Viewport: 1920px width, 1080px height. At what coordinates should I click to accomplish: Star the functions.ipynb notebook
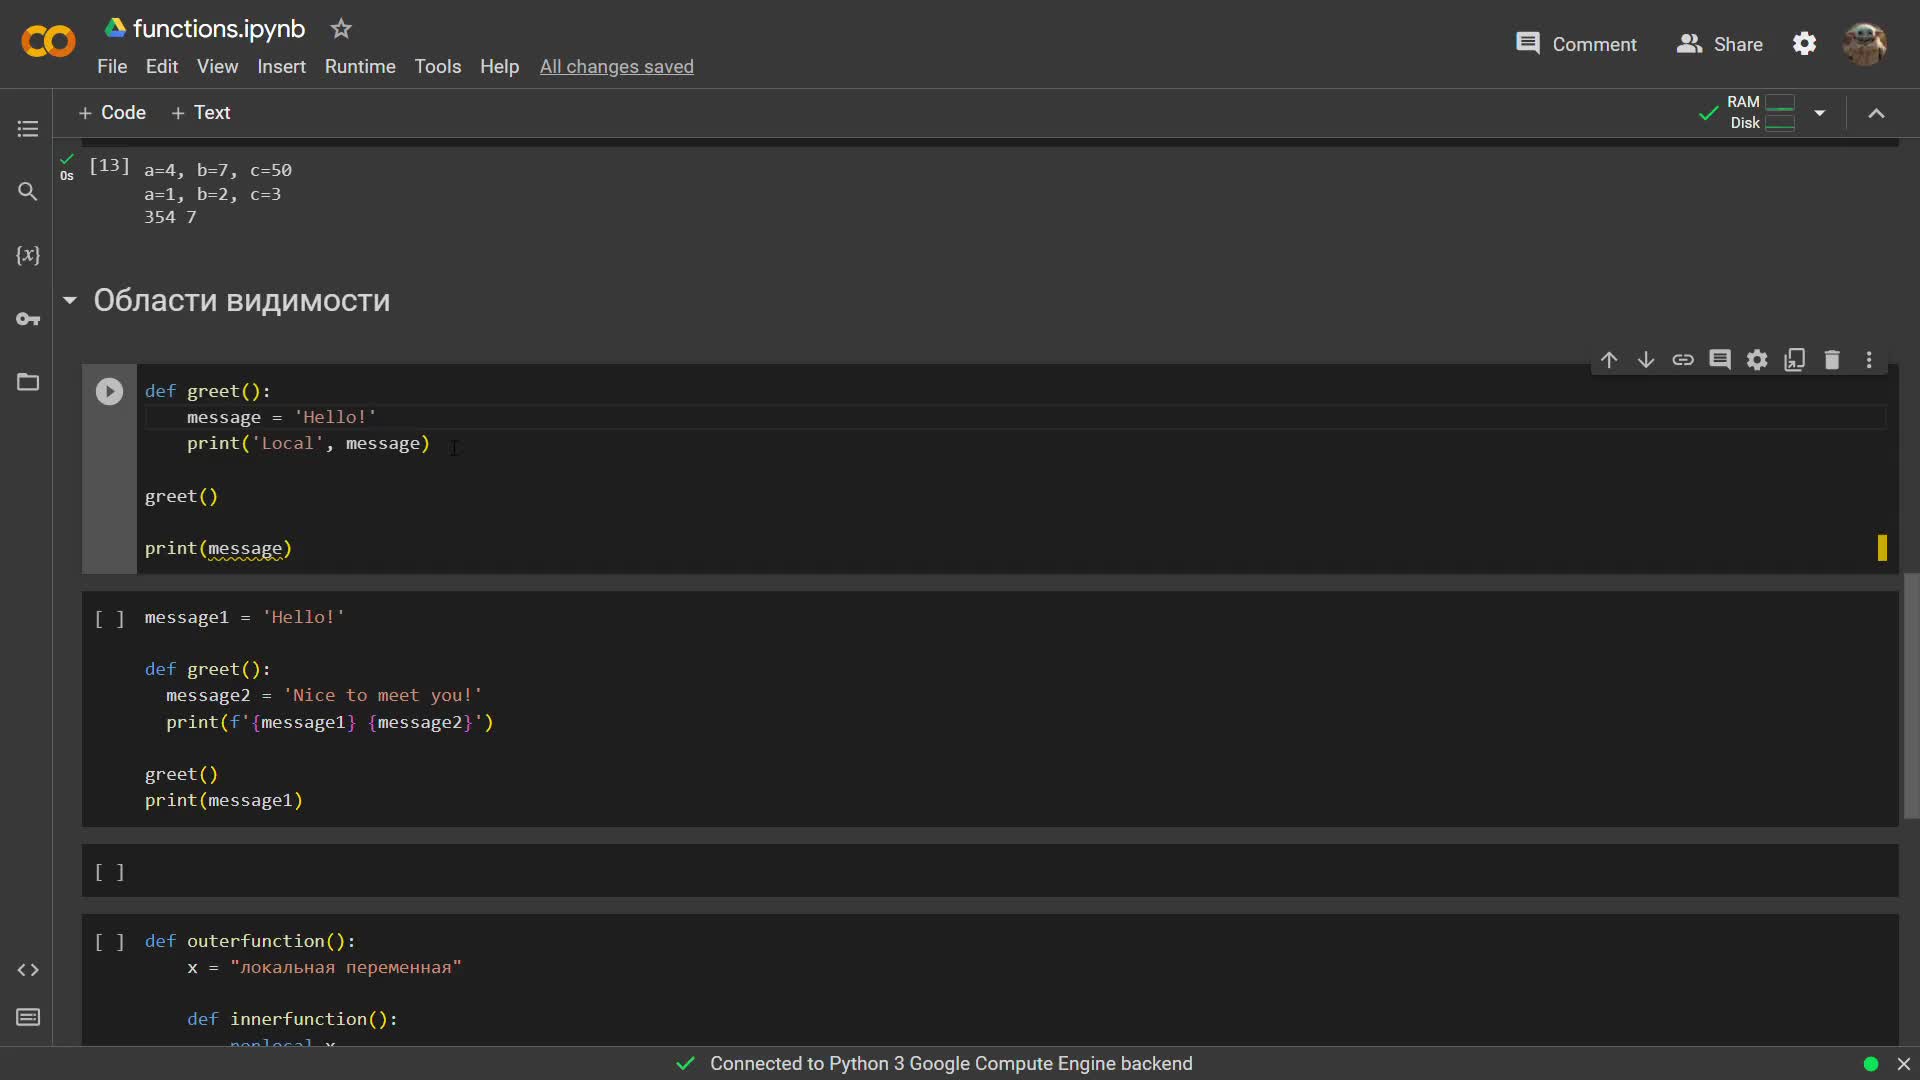[x=341, y=29]
